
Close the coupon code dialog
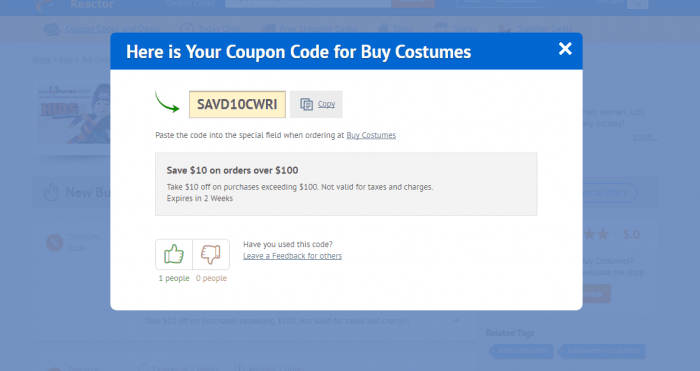pos(565,49)
